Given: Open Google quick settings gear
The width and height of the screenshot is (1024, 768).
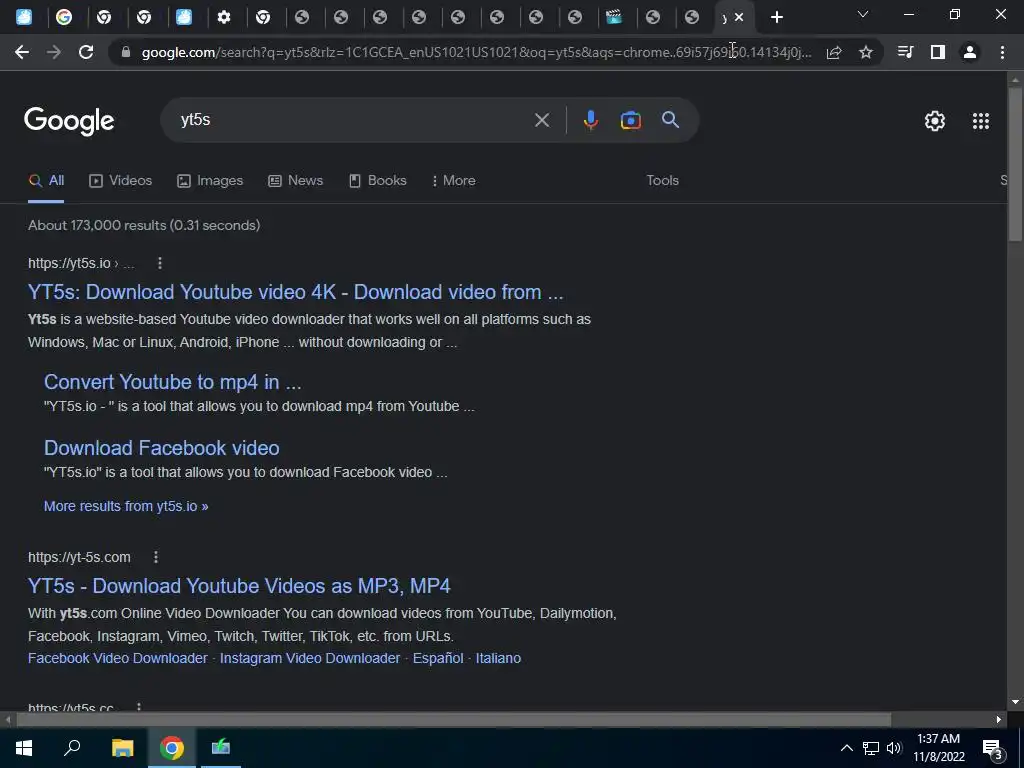Looking at the screenshot, I should pos(935,121).
